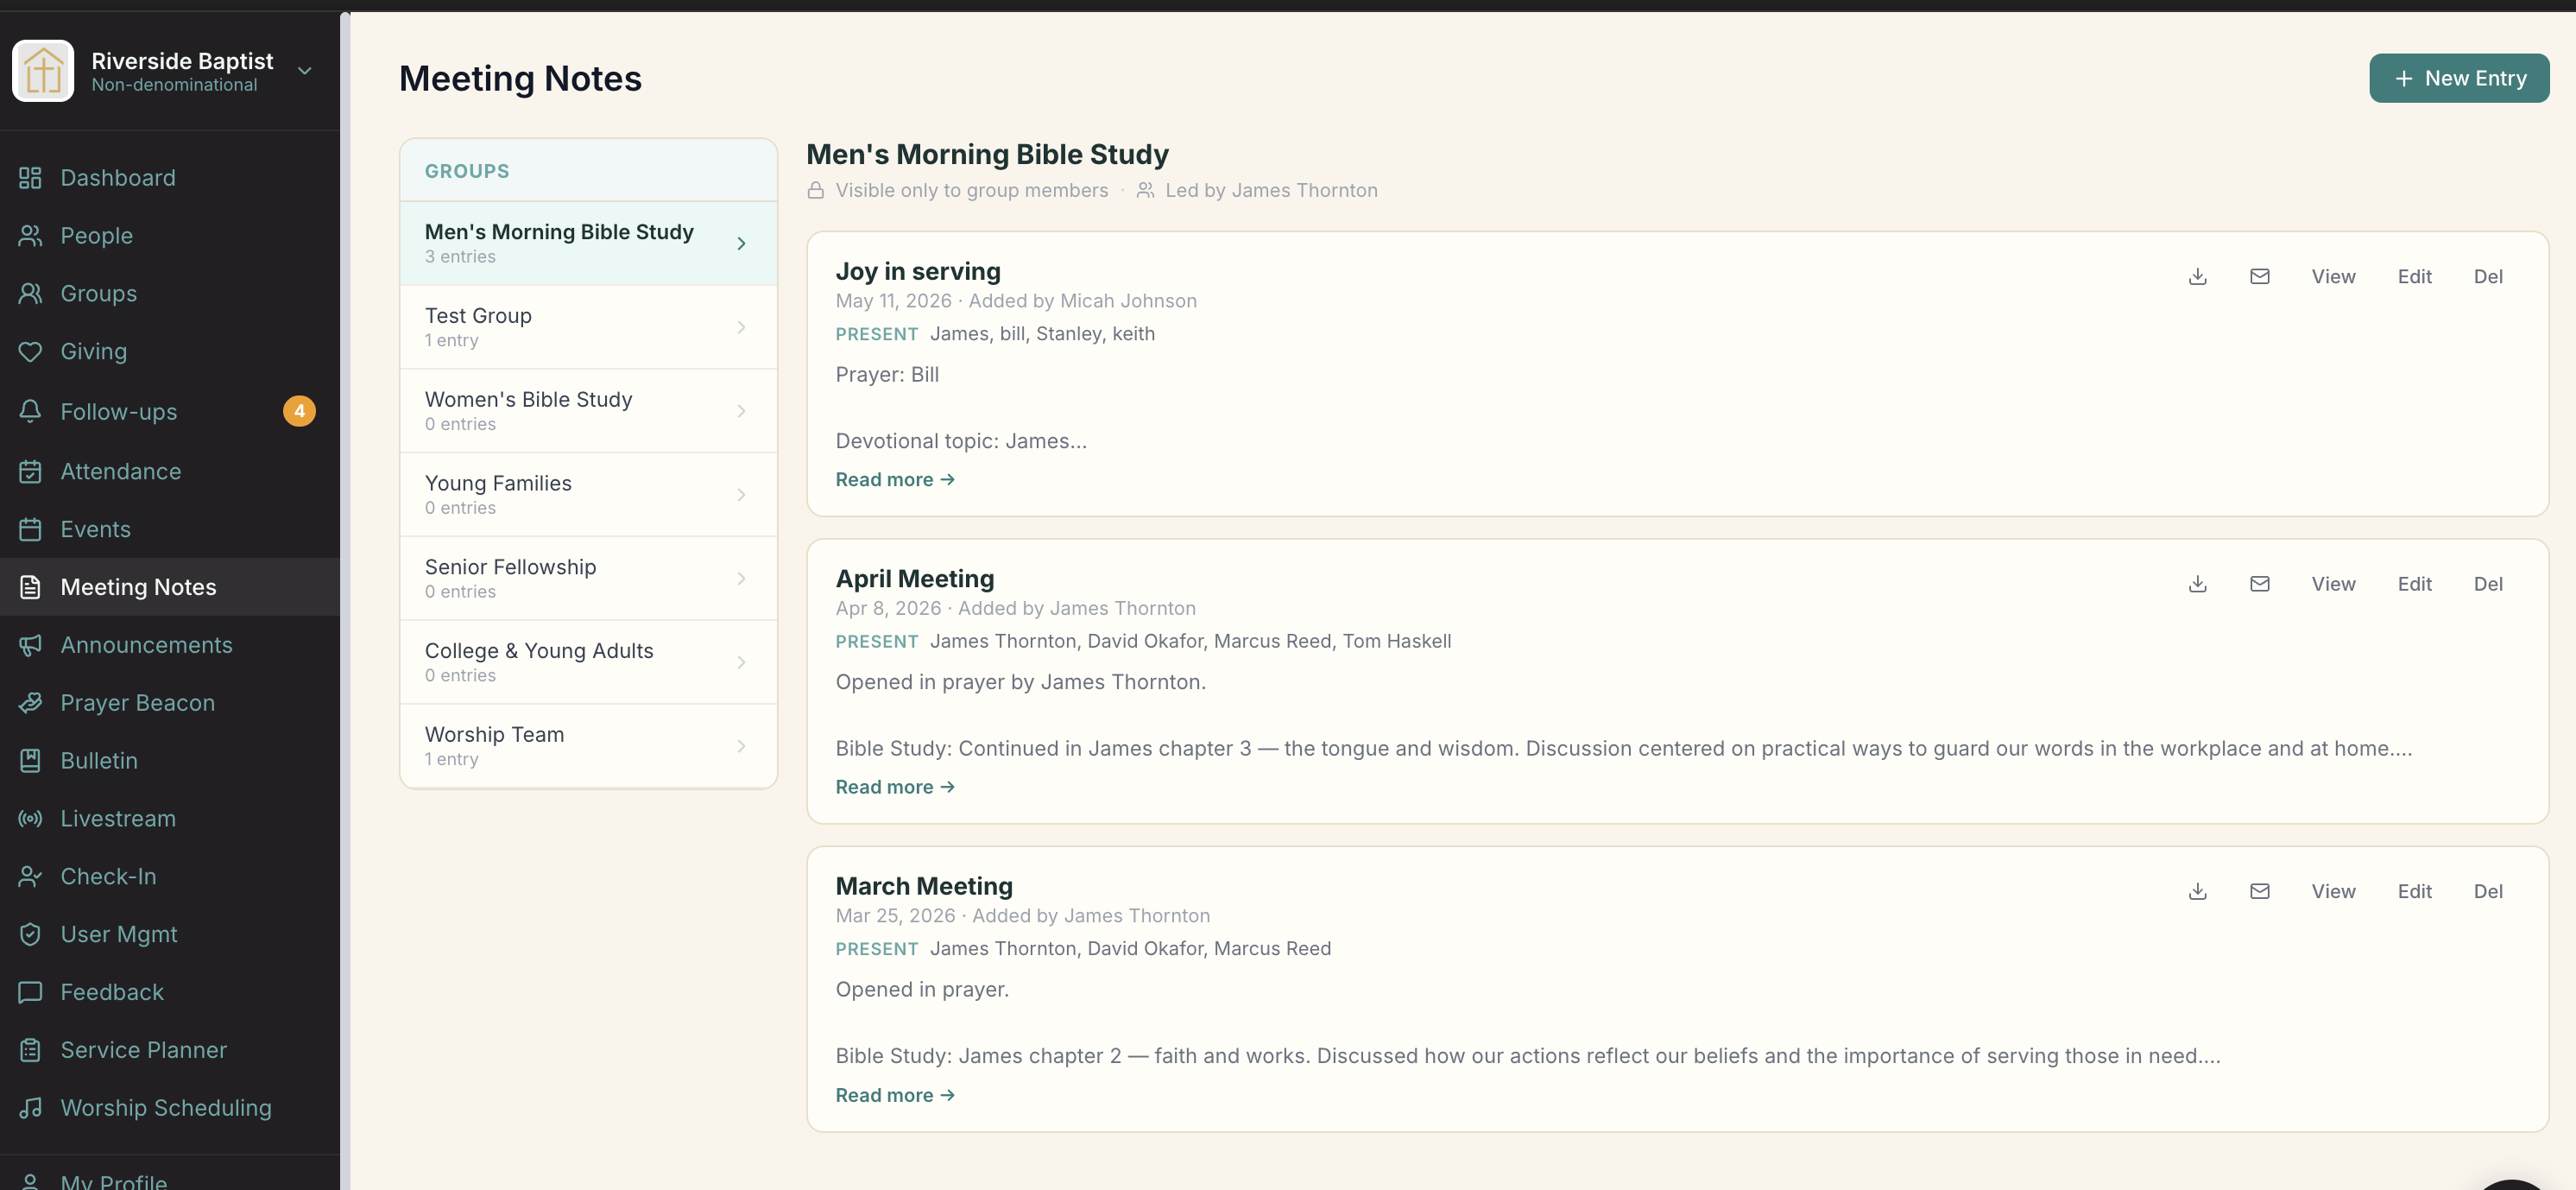
Task: Open the Worship Scheduling page
Action: tap(170, 1108)
